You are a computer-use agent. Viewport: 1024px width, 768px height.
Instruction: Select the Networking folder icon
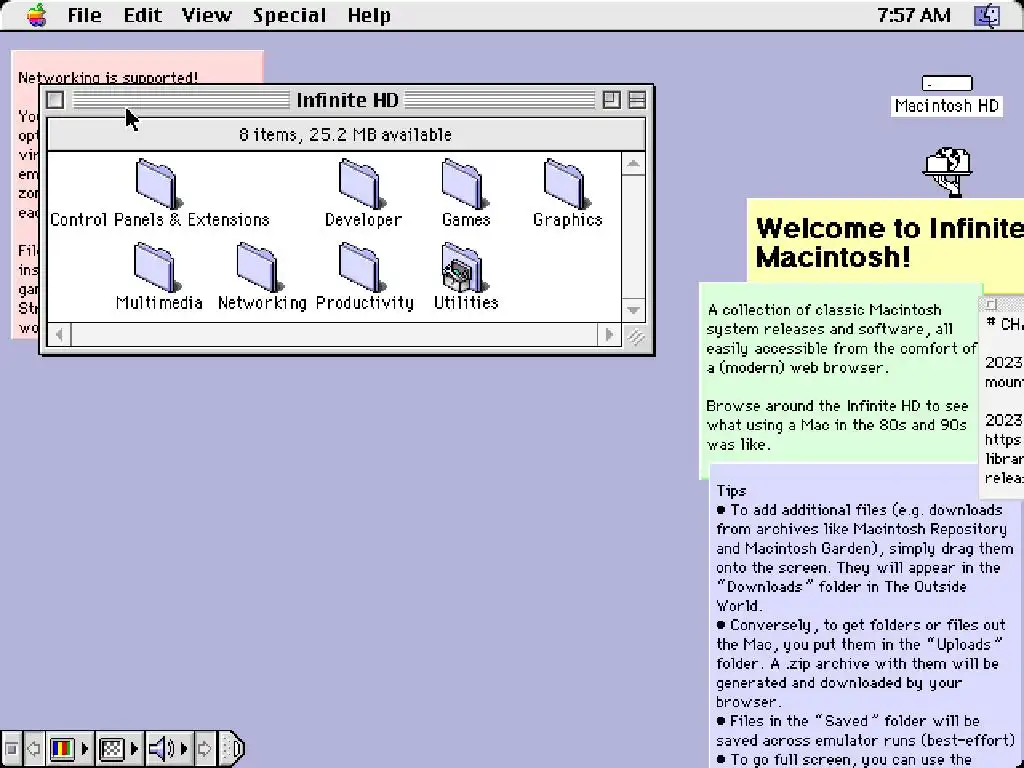pyautogui.click(x=260, y=267)
